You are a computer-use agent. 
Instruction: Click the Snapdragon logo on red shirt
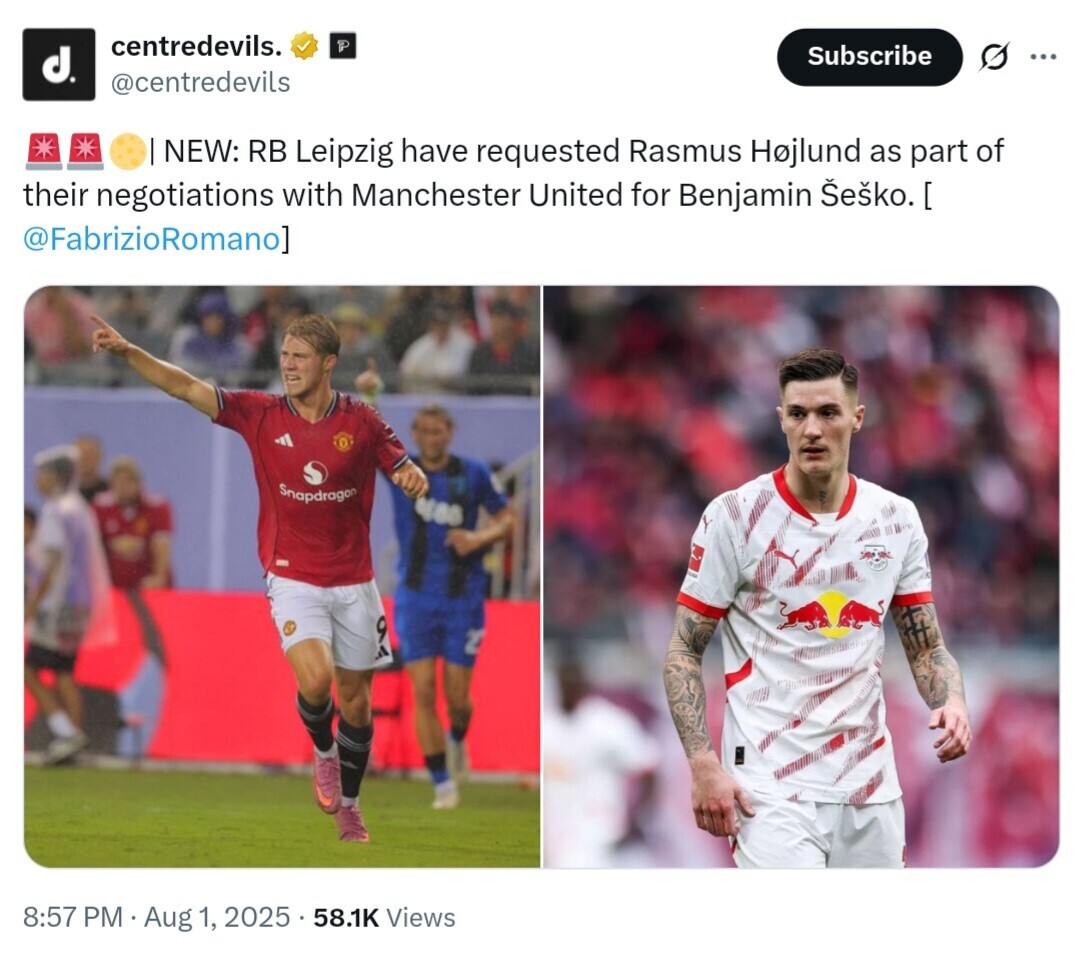pos(317,482)
